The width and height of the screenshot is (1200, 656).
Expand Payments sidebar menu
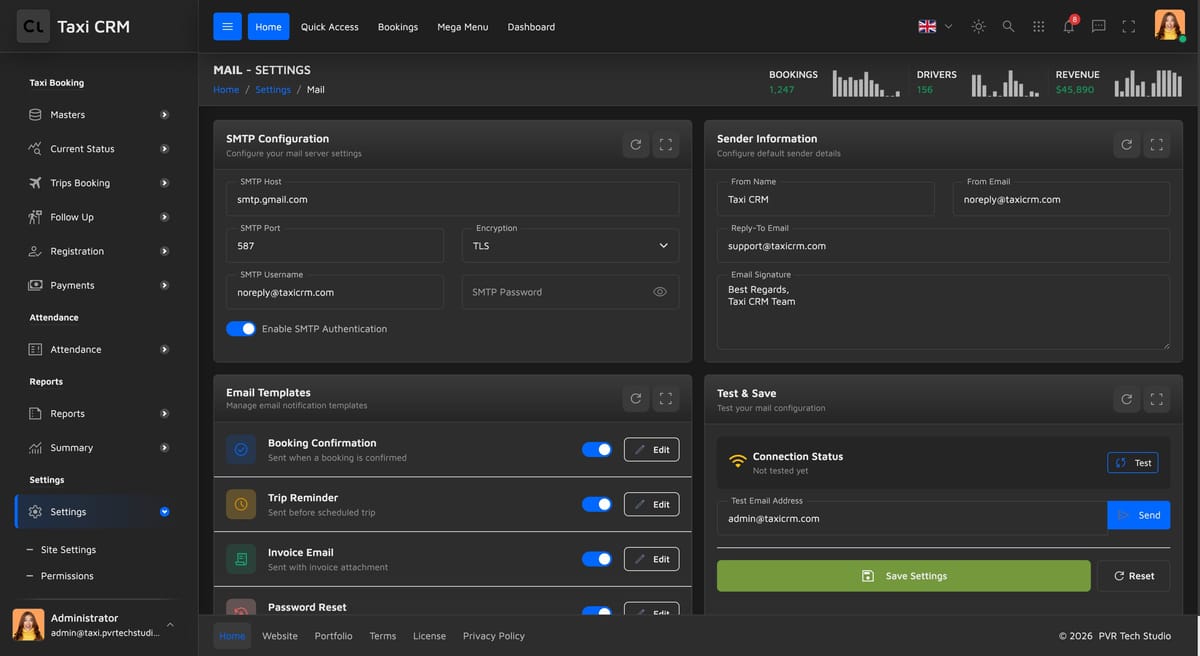tap(99, 285)
